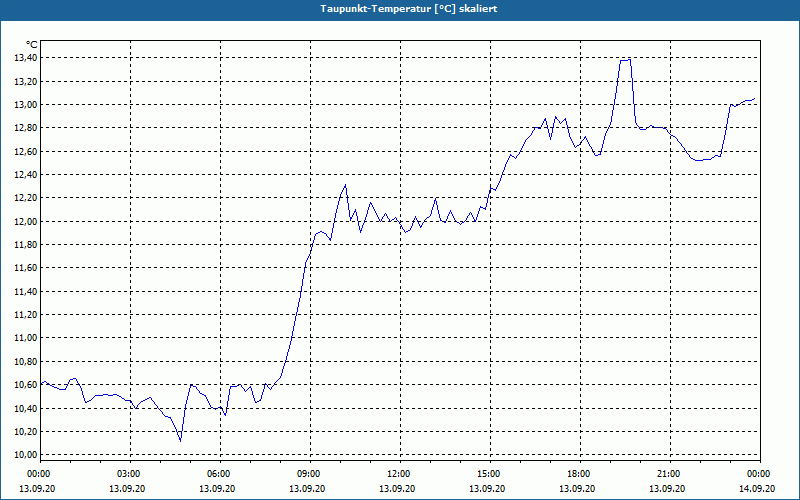Click the 15:00 time axis label
This screenshot has width=800, height=500.
click(490, 474)
